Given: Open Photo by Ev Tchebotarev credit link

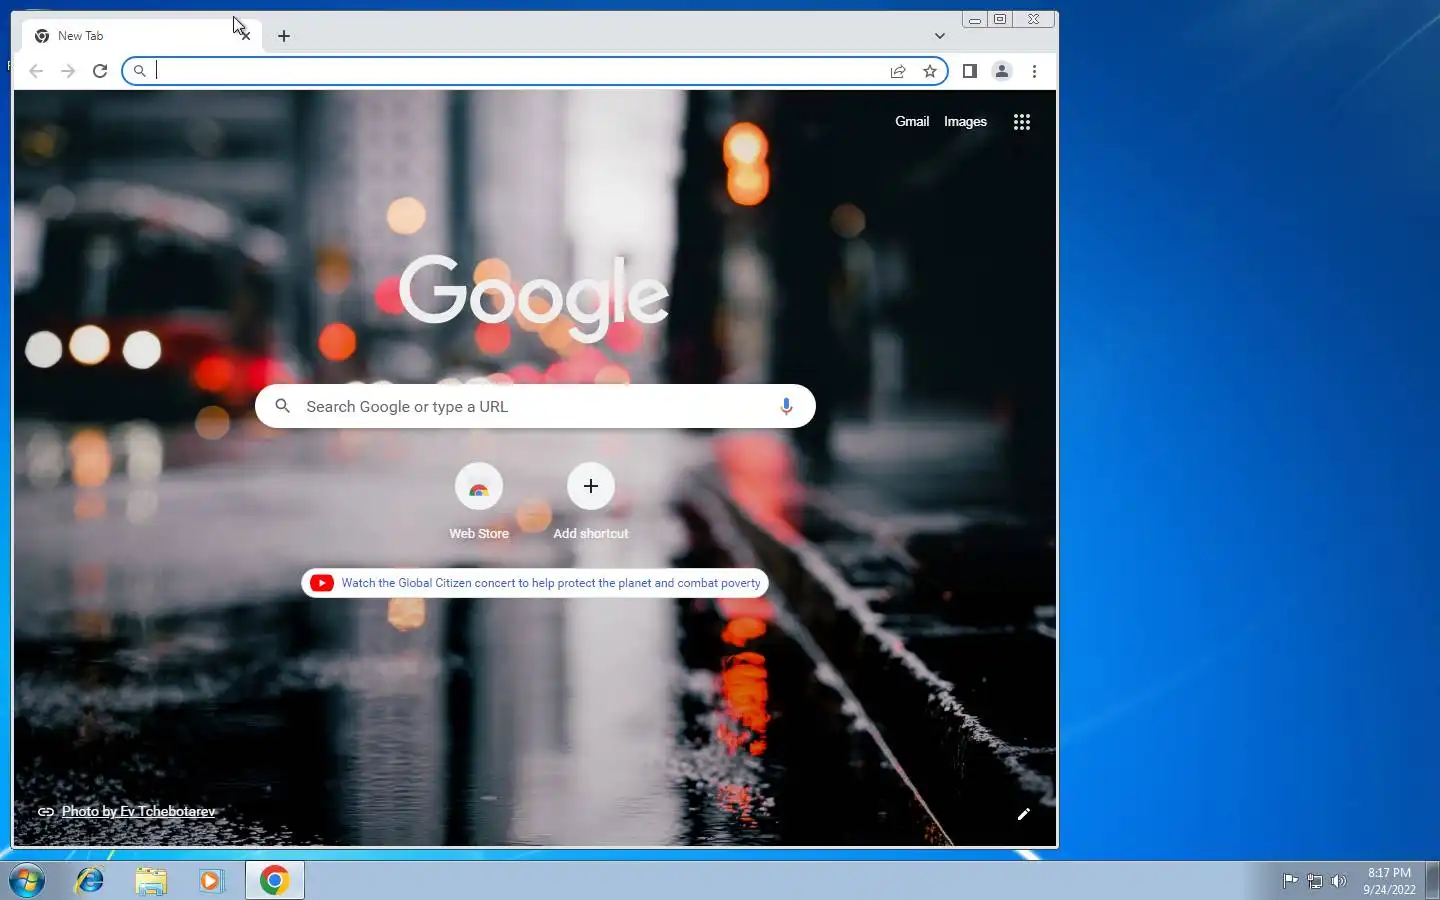Looking at the screenshot, I should 138,811.
